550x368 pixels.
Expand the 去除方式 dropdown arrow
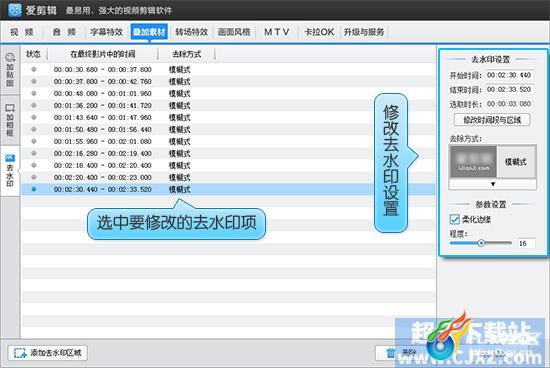(492, 184)
